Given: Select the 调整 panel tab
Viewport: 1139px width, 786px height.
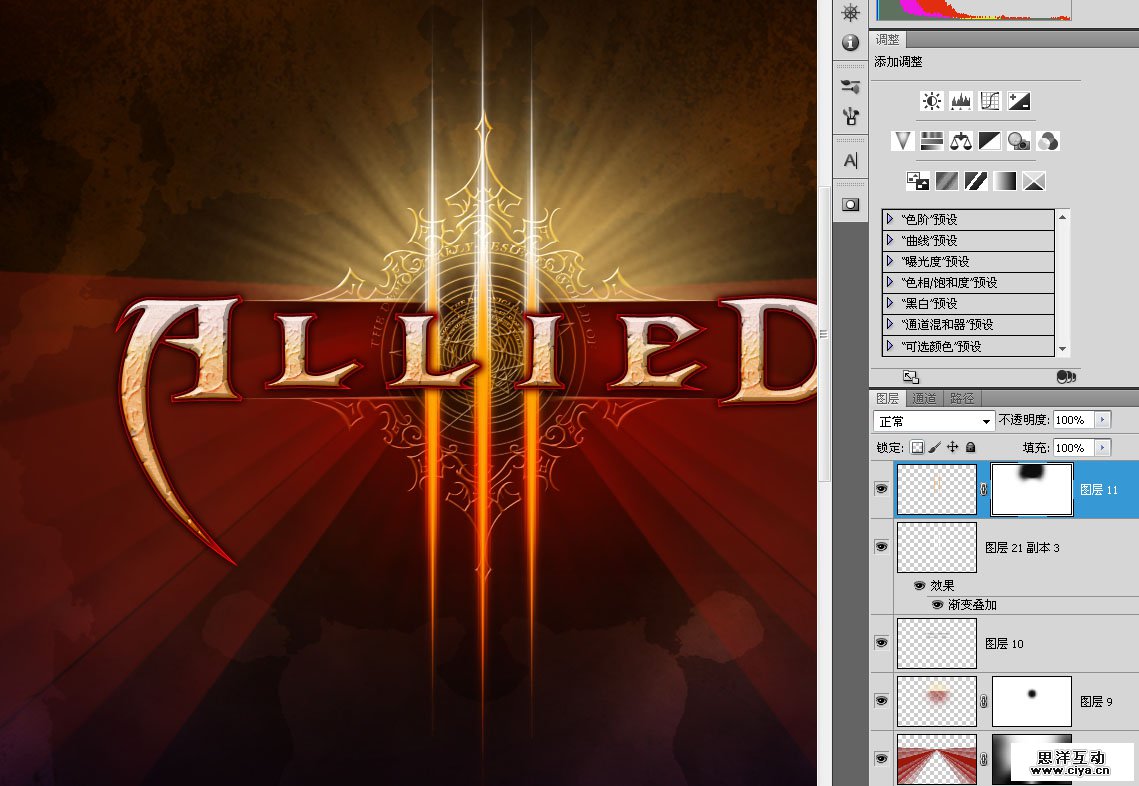Looking at the screenshot, I should (x=888, y=39).
